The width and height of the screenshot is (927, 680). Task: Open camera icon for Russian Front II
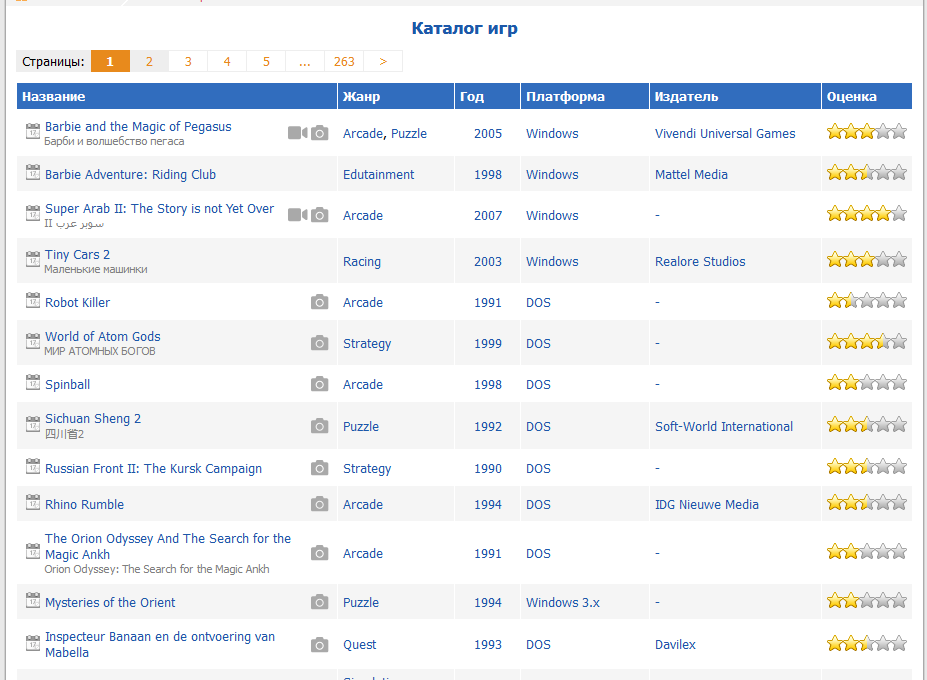click(319, 468)
